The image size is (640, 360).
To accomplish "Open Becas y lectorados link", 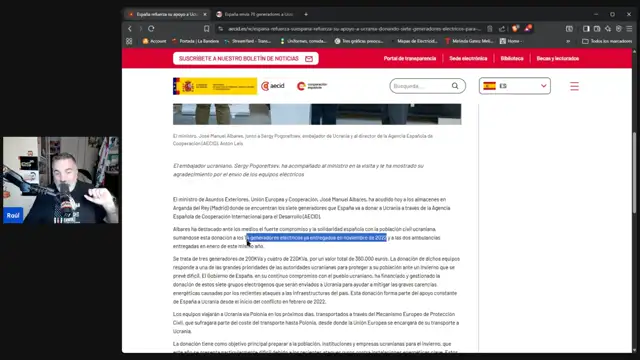I will pyautogui.click(x=558, y=58).
